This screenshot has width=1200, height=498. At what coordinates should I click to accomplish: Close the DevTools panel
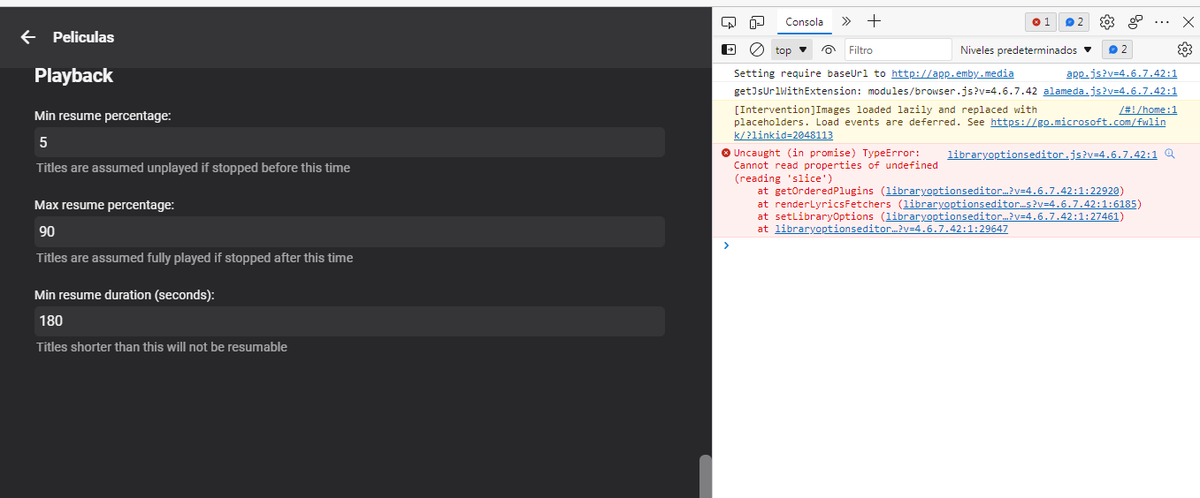pyautogui.click(x=1186, y=22)
